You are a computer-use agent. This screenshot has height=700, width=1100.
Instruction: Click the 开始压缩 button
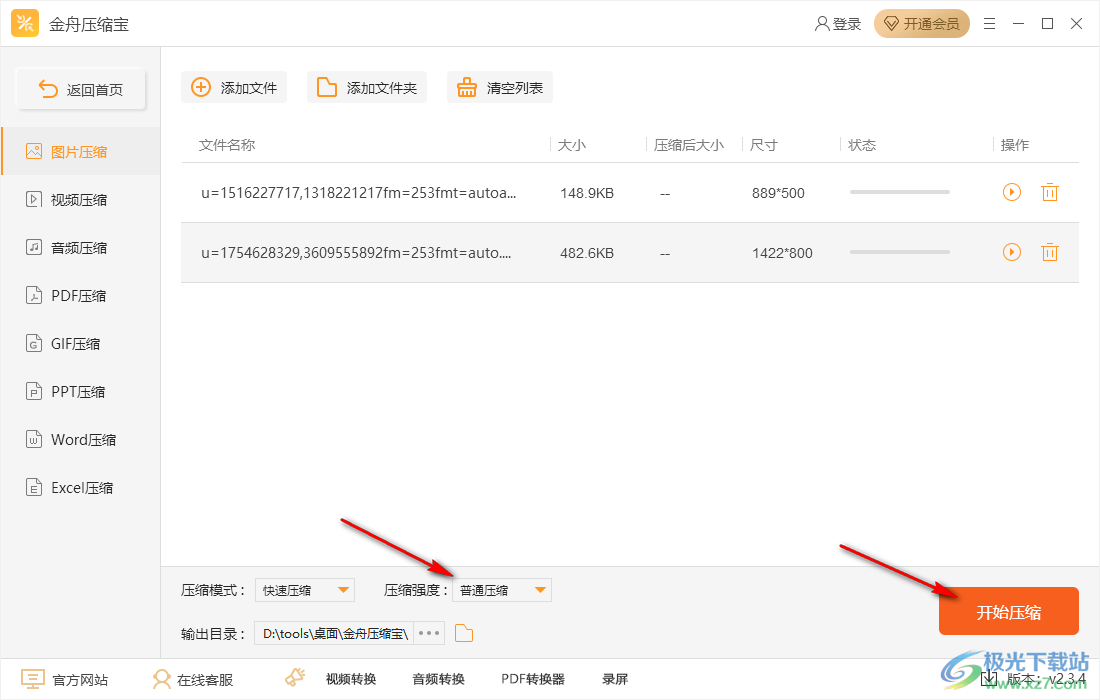(1009, 612)
